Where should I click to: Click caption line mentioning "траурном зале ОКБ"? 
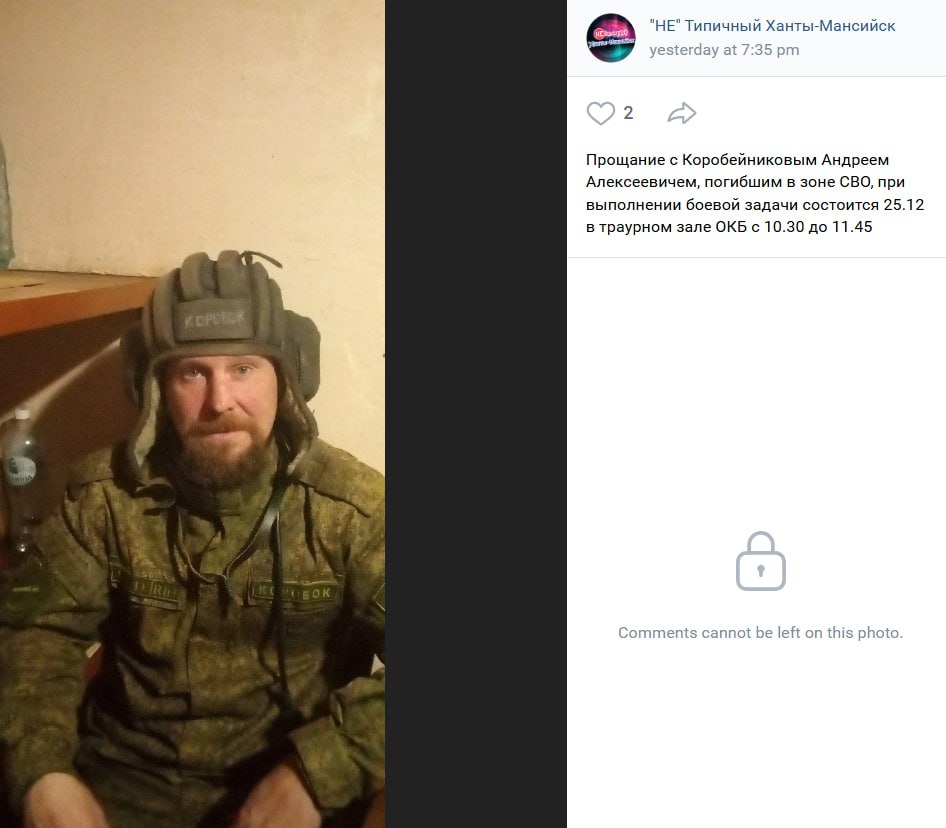point(729,227)
